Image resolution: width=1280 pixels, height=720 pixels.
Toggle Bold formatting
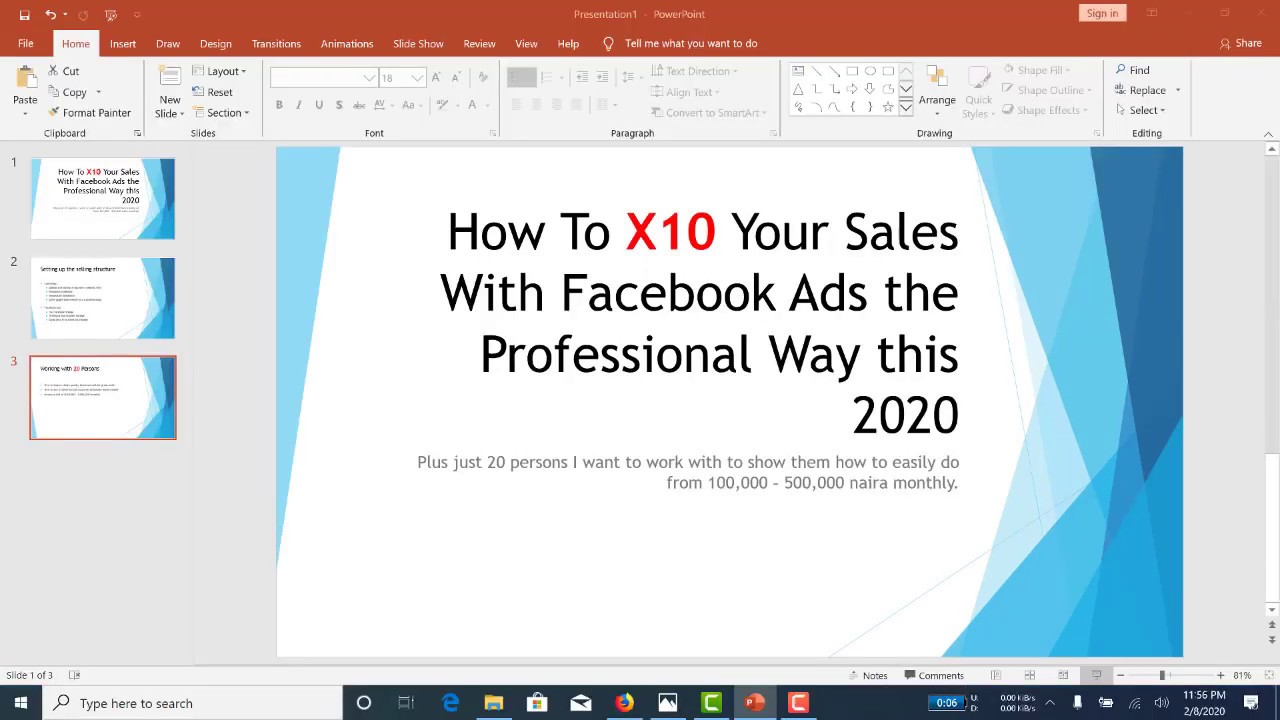coord(279,105)
